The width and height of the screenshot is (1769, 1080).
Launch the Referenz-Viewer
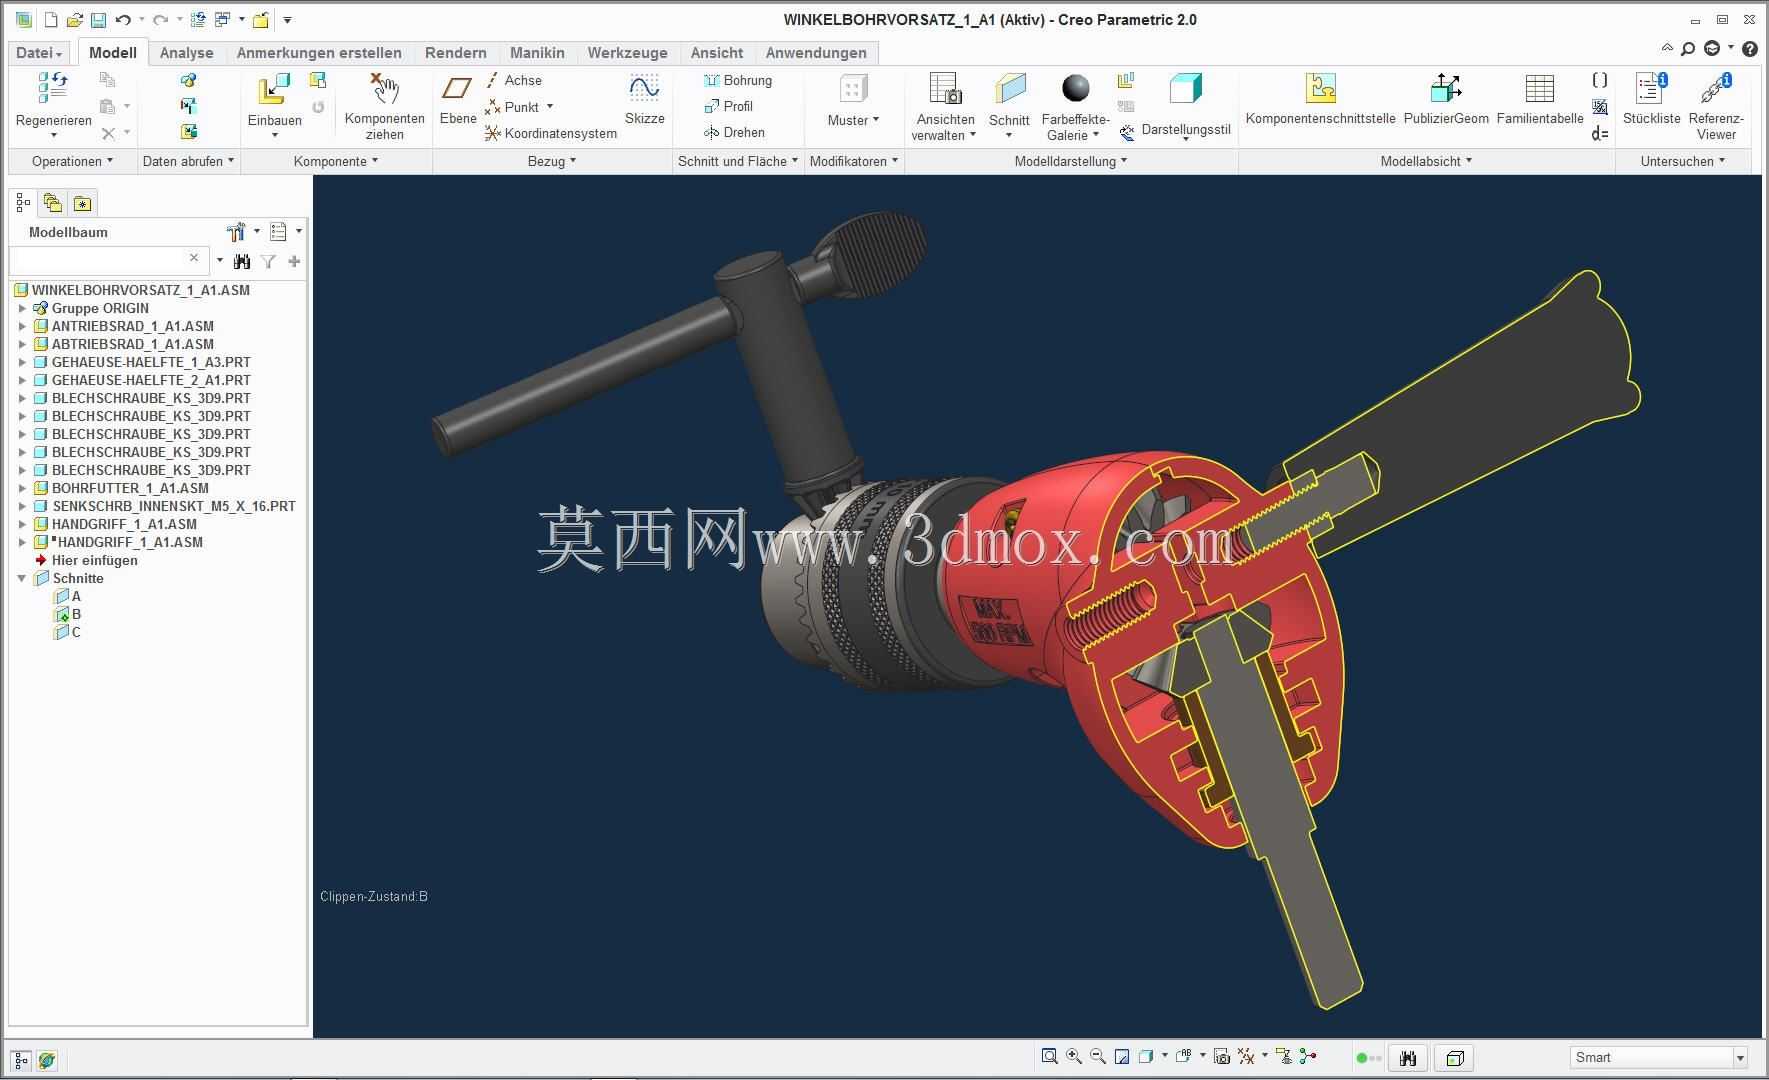click(1716, 105)
